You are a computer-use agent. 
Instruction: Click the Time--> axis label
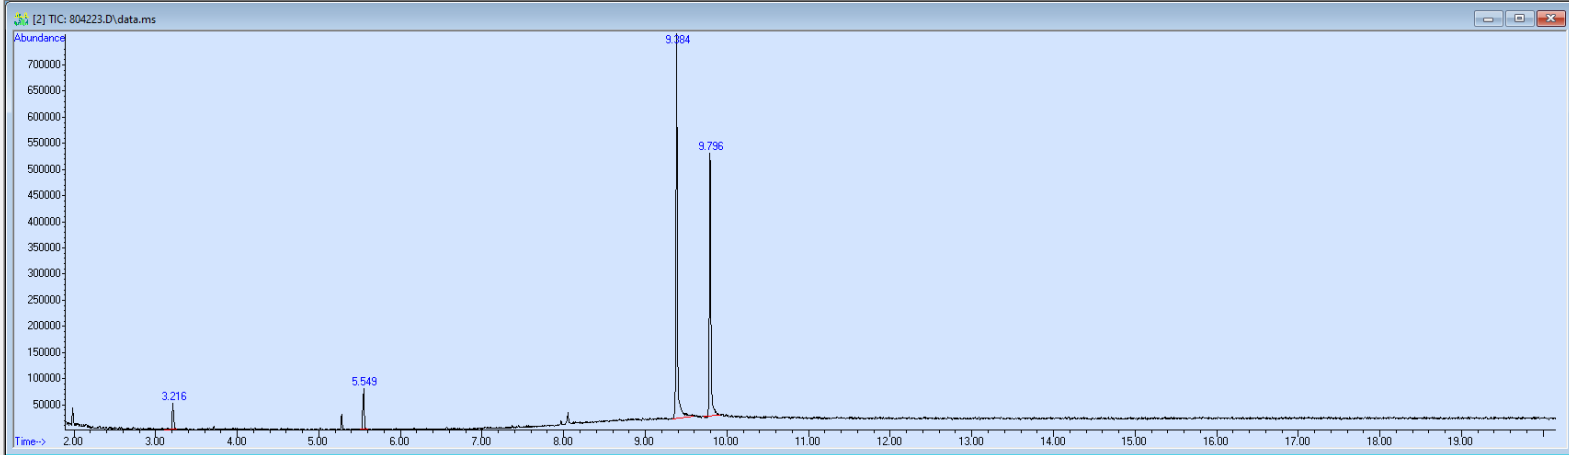point(30,442)
